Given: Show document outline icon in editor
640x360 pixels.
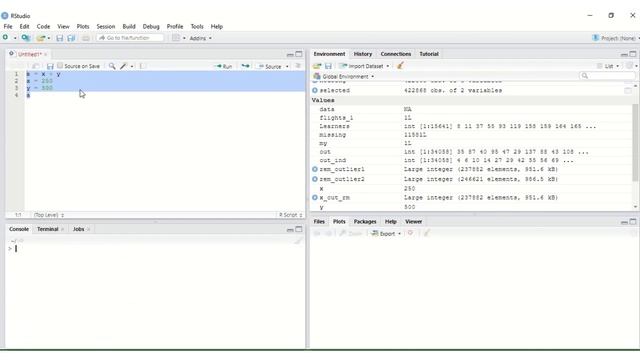Looking at the screenshot, I should [x=298, y=66].
